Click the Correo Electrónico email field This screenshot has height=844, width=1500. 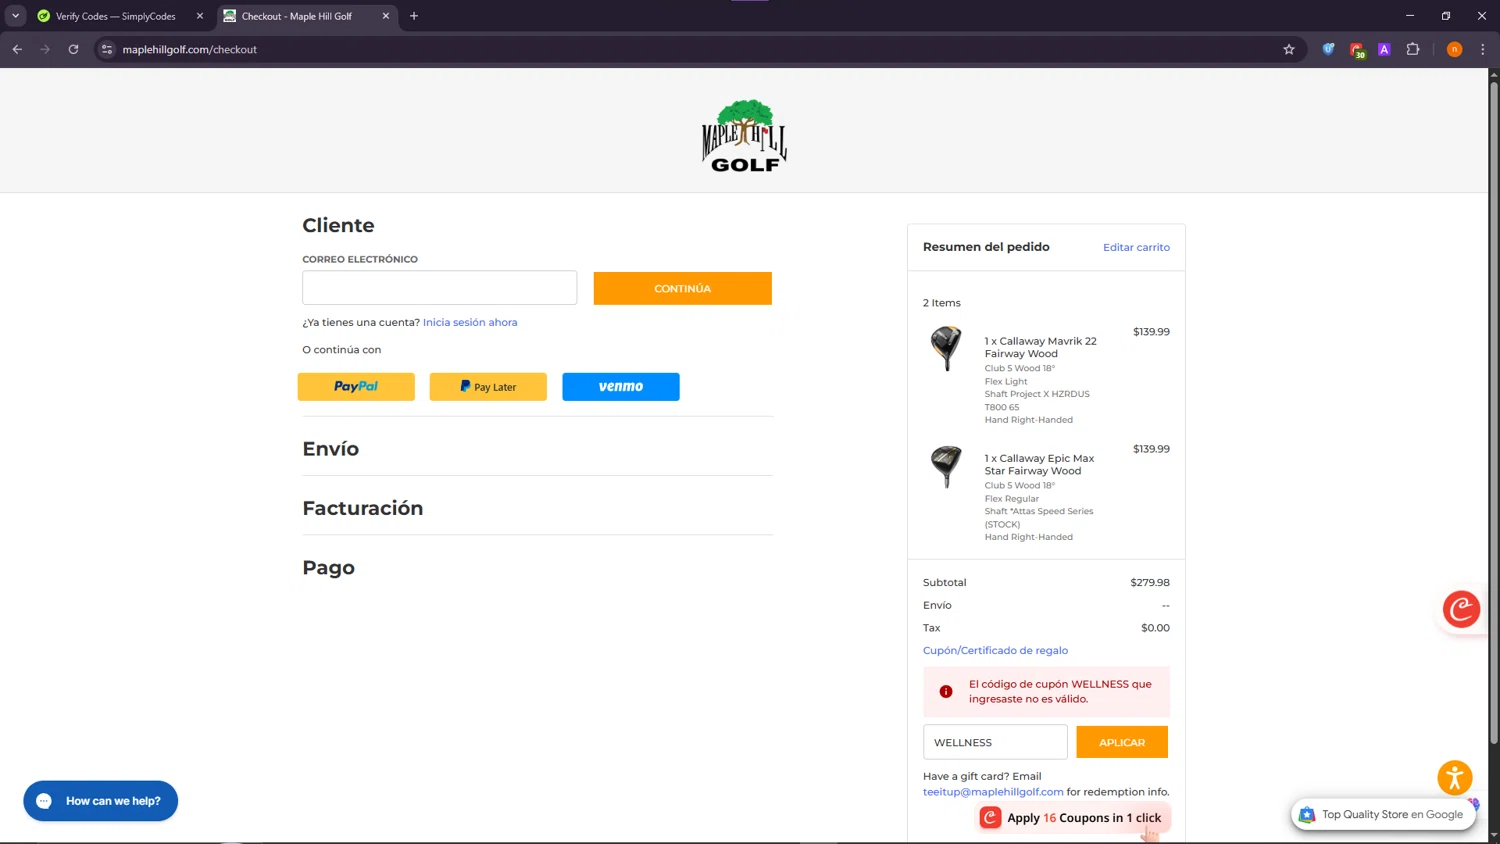[x=440, y=288]
